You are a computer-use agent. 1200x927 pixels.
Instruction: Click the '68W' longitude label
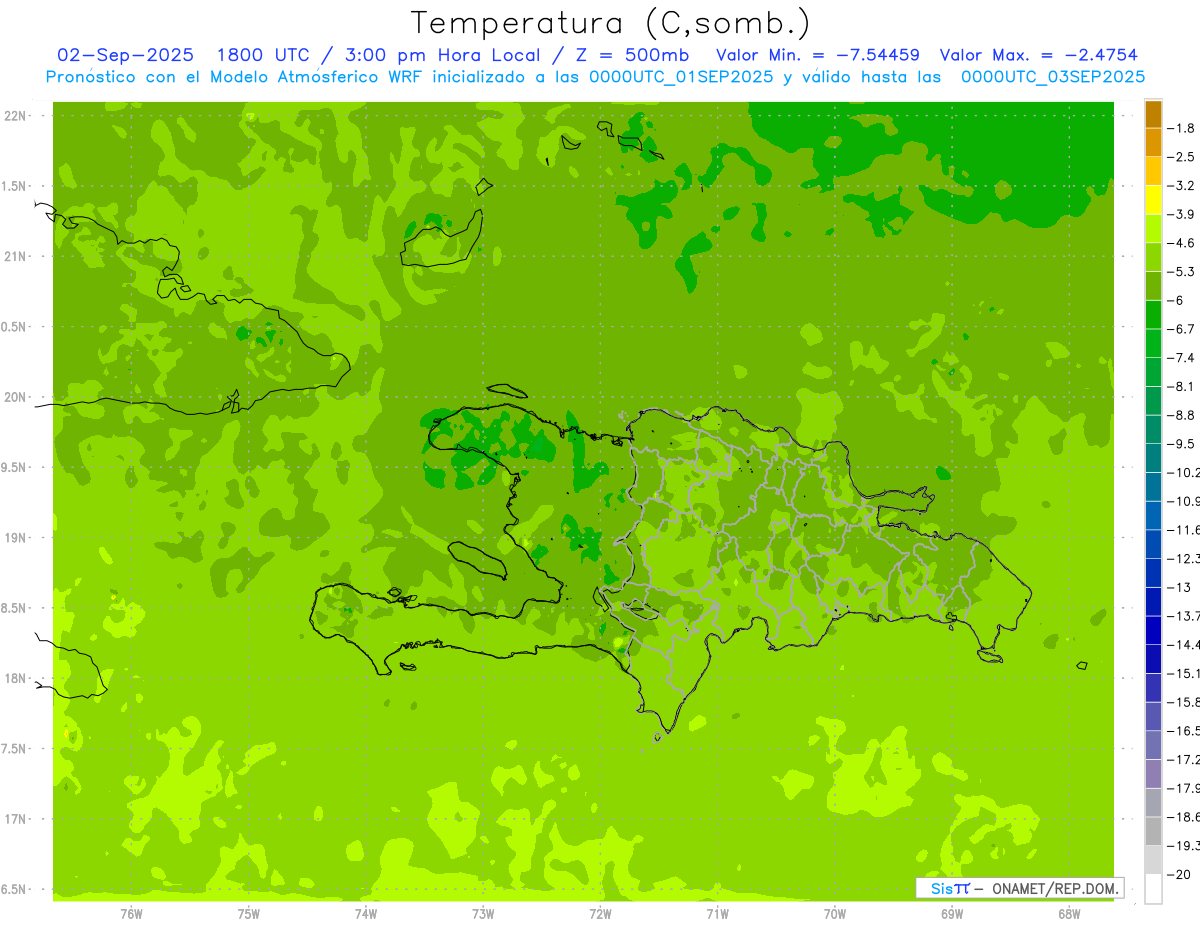[x=1069, y=914]
